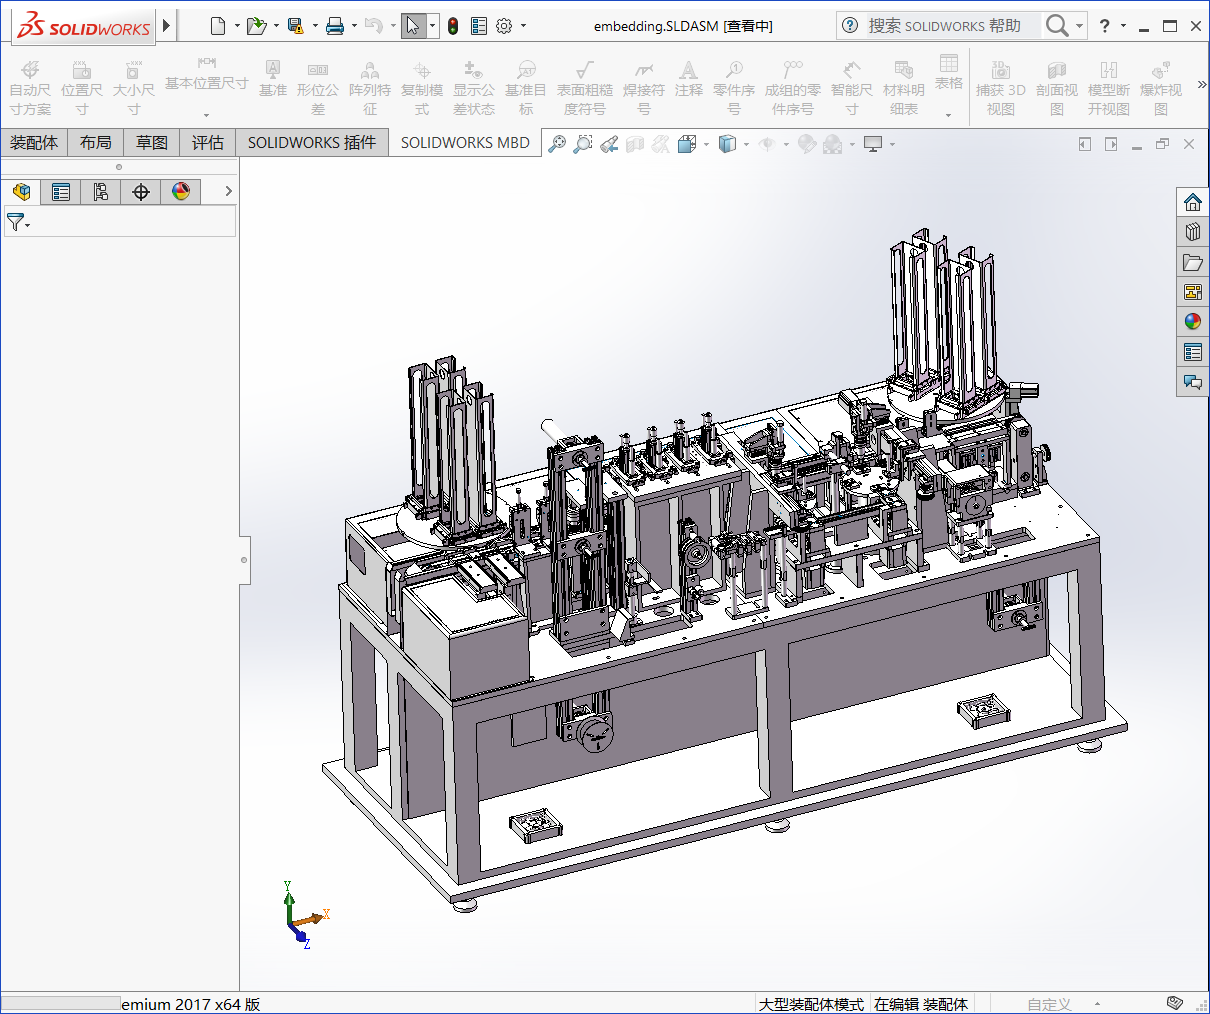Open View Palette task pane icon

click(1192, 292)
